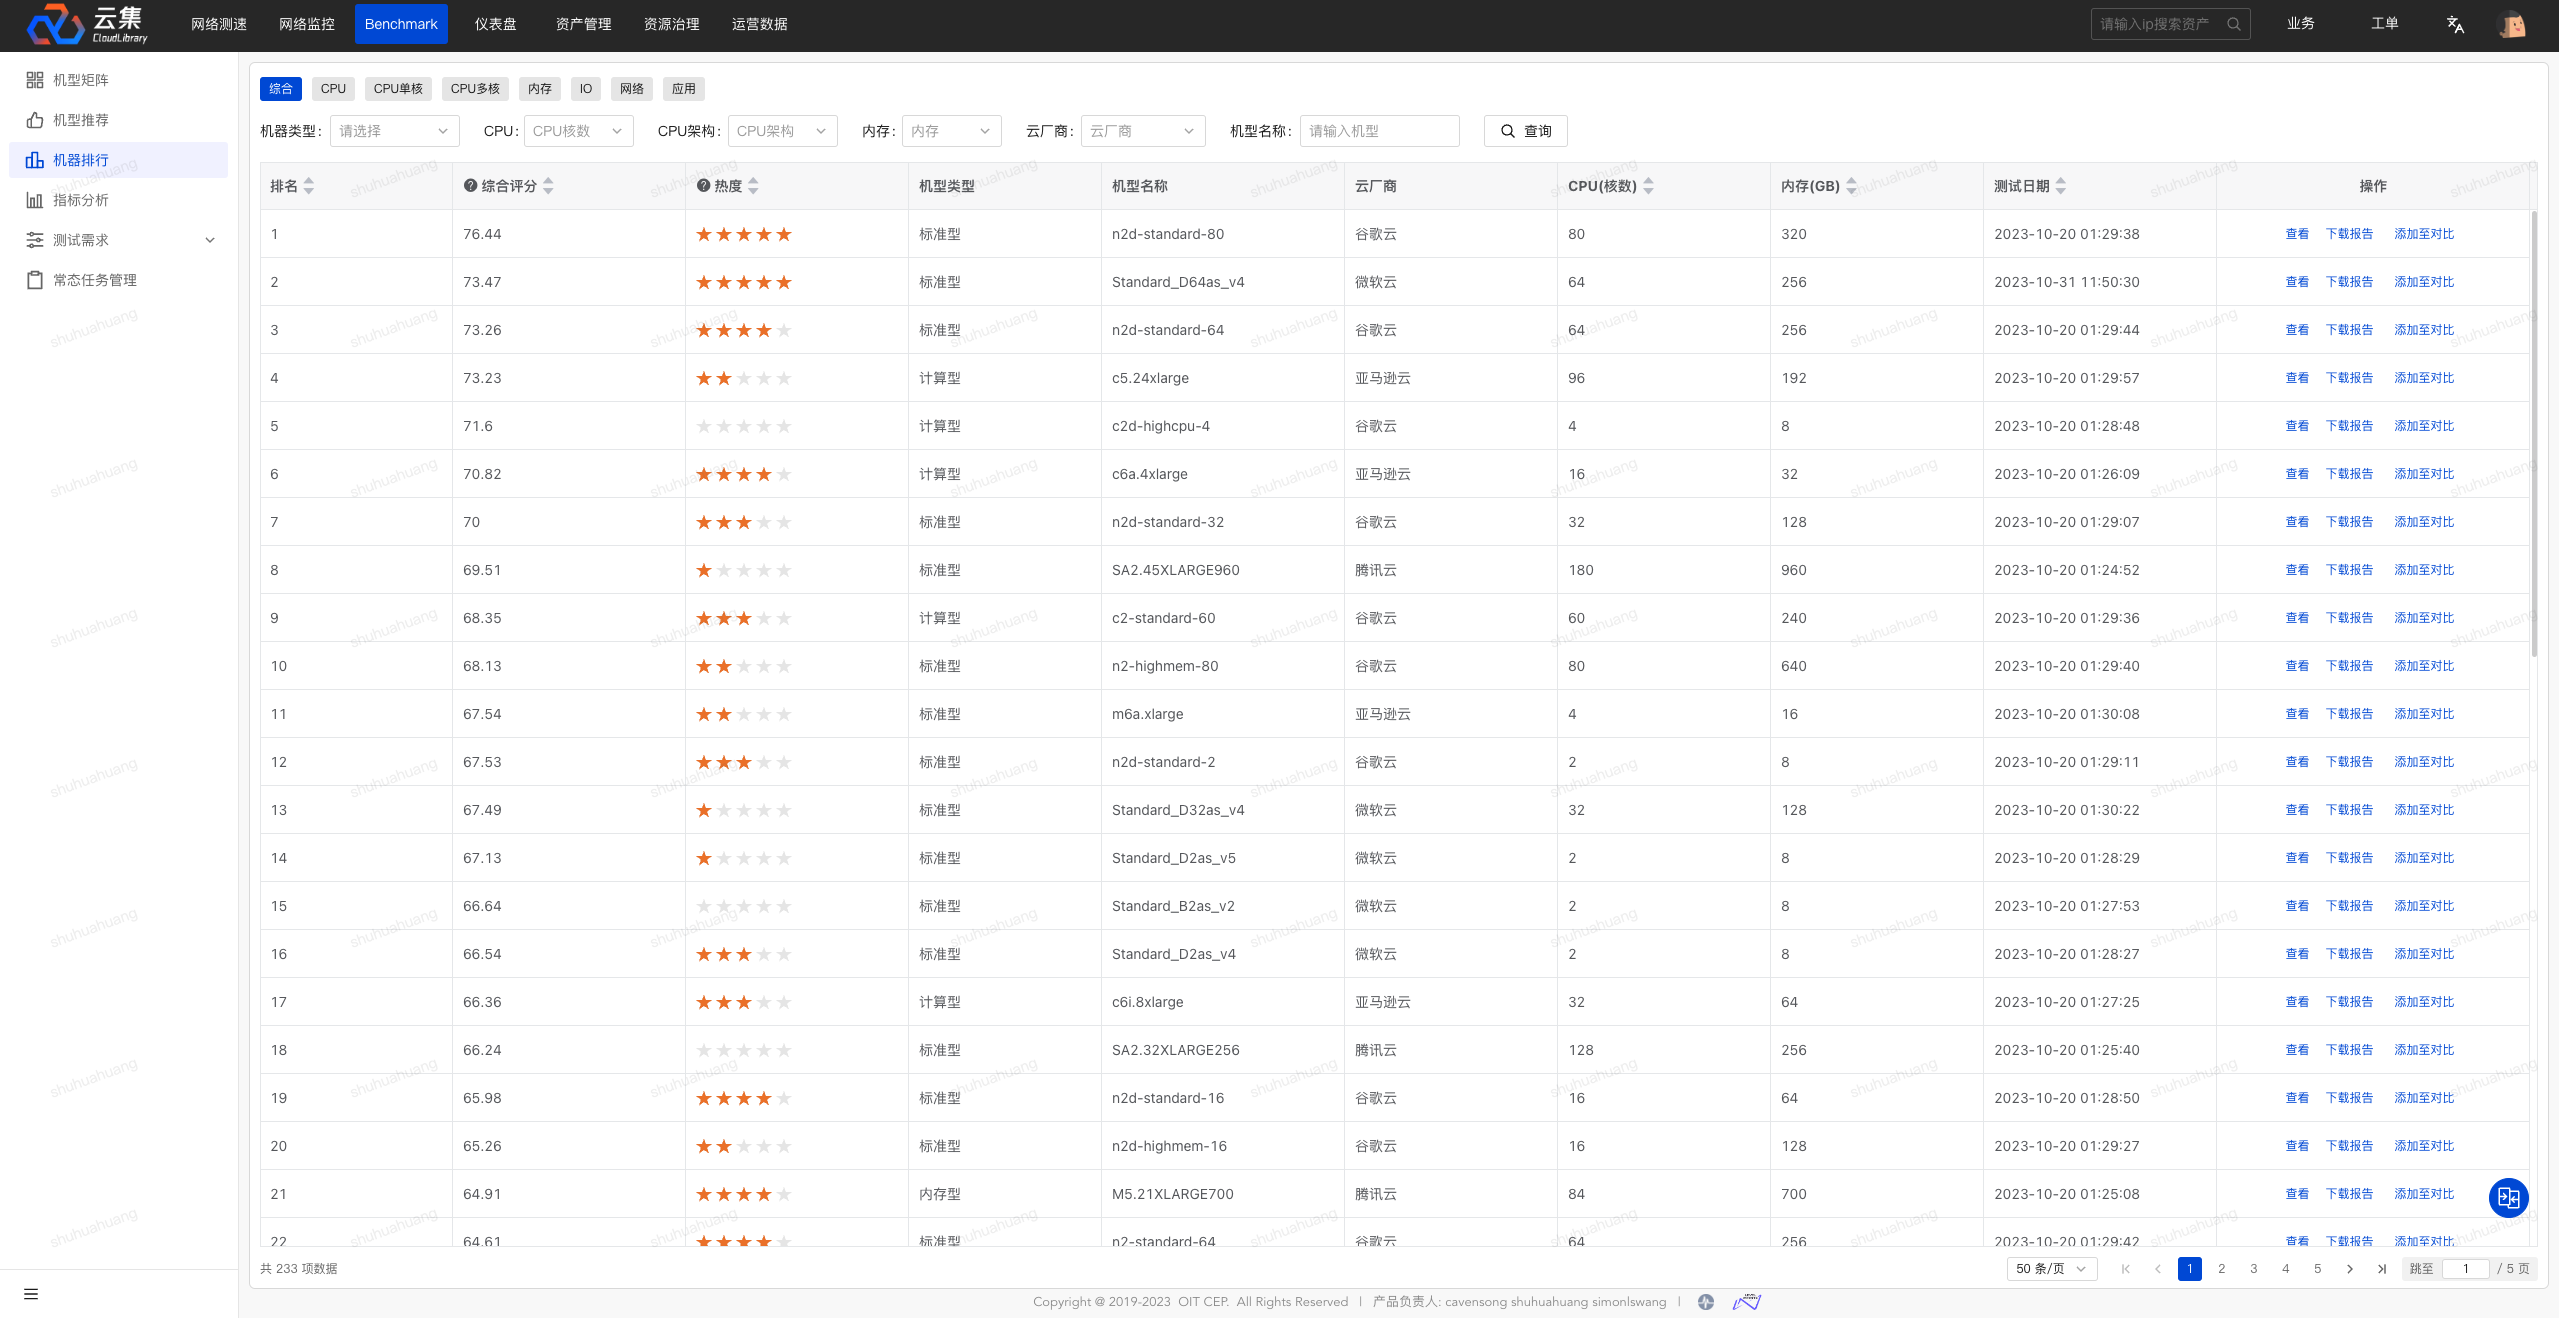Click the 指标分析 chart icon

35,200
